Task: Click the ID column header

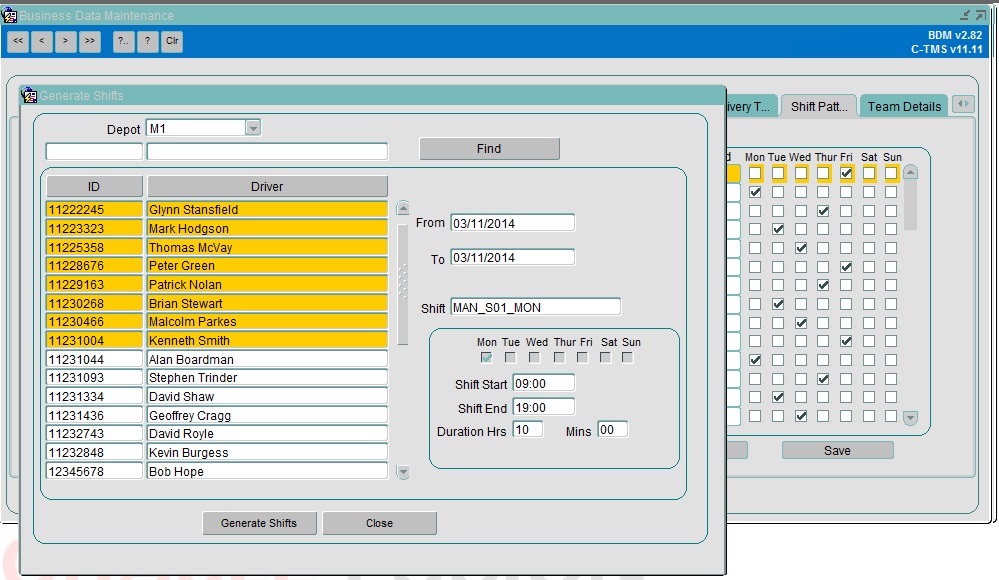Action: (x=94, y=186)
